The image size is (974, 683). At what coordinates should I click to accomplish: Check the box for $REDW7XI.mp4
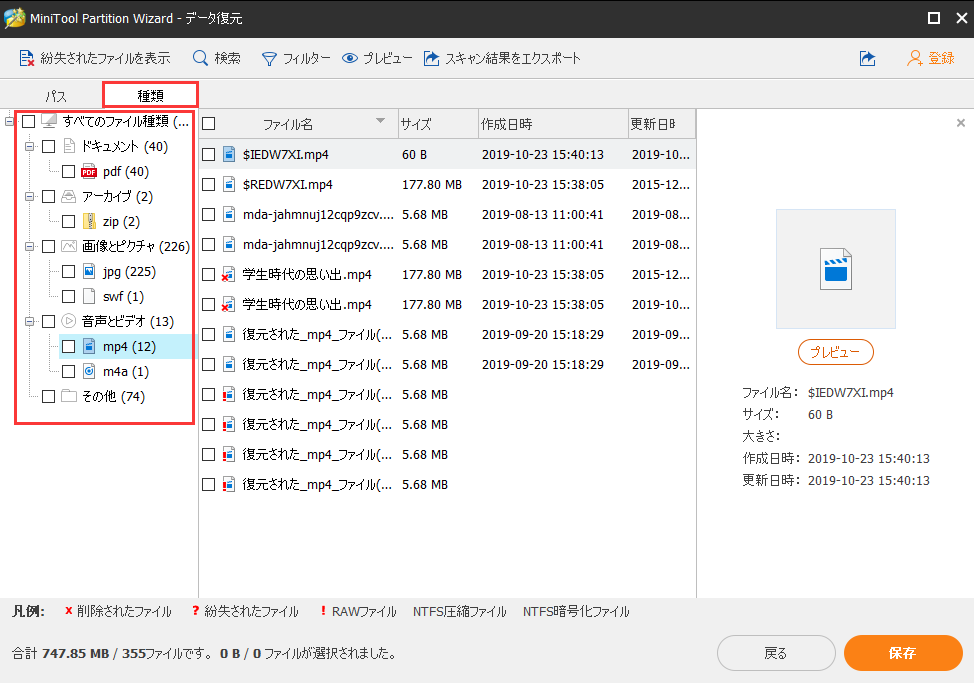click(x=209, y=185)
